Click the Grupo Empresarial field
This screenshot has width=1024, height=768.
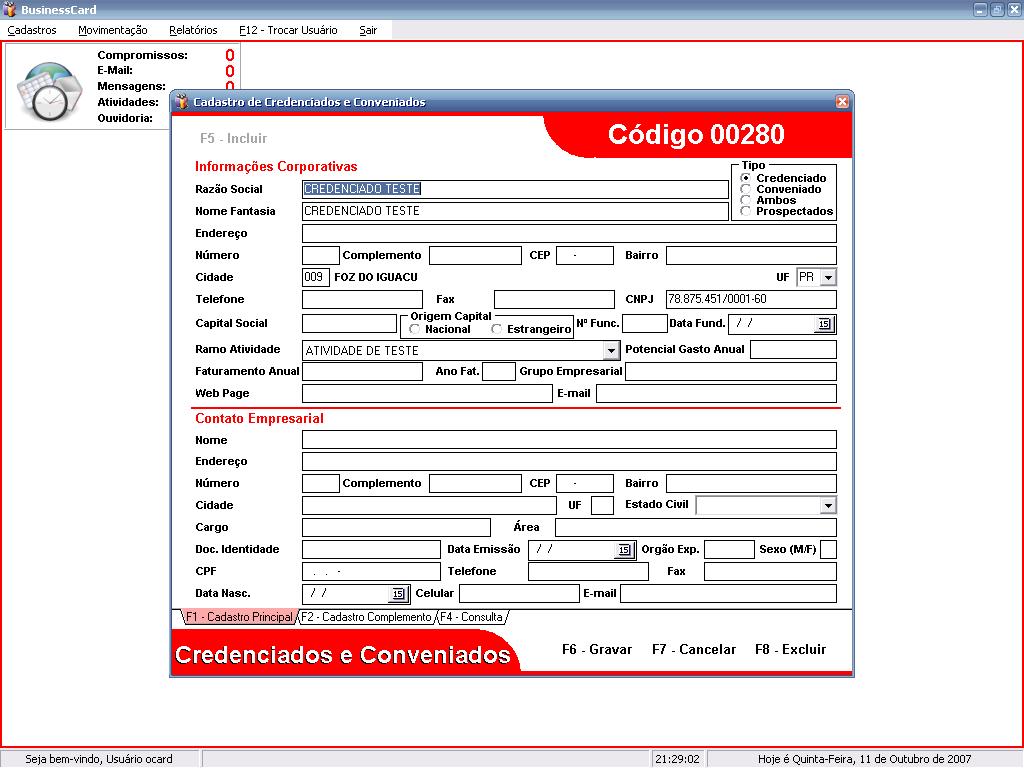[731, 372]
